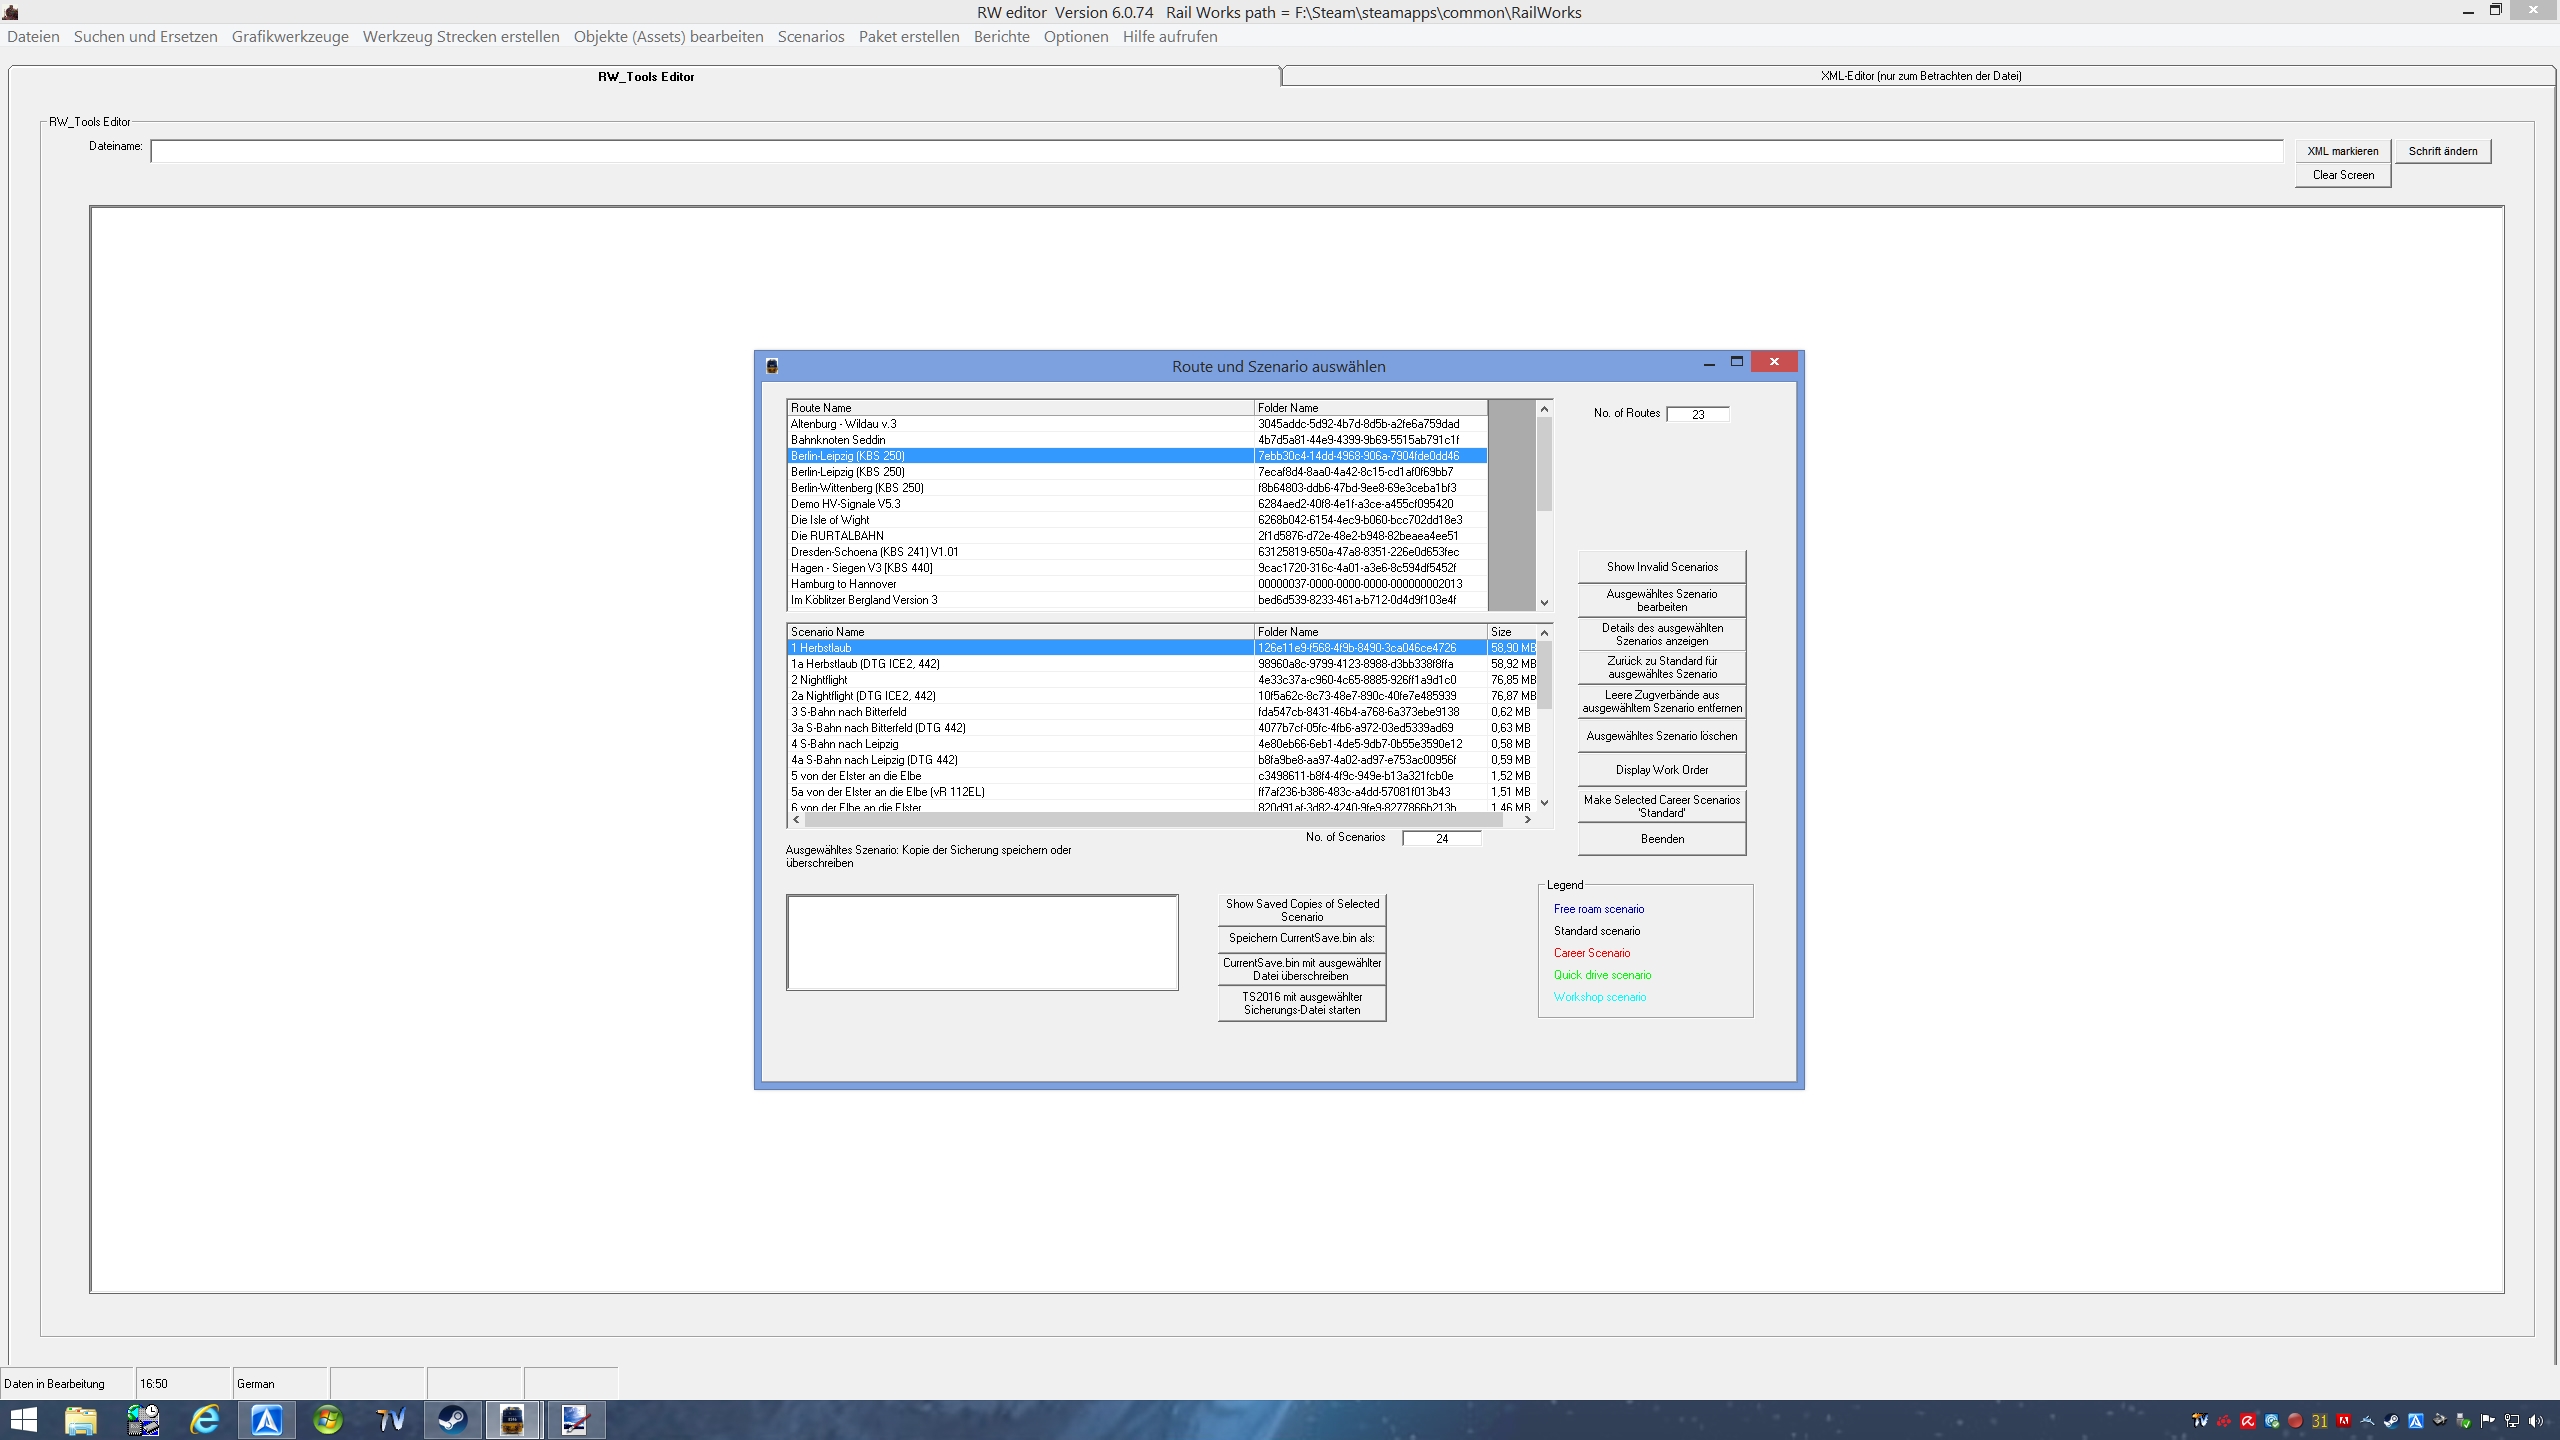This screenshot has height=1440, width=2560.
Task: Click the Adobe tray icon
Action: coord(2343,1420)
